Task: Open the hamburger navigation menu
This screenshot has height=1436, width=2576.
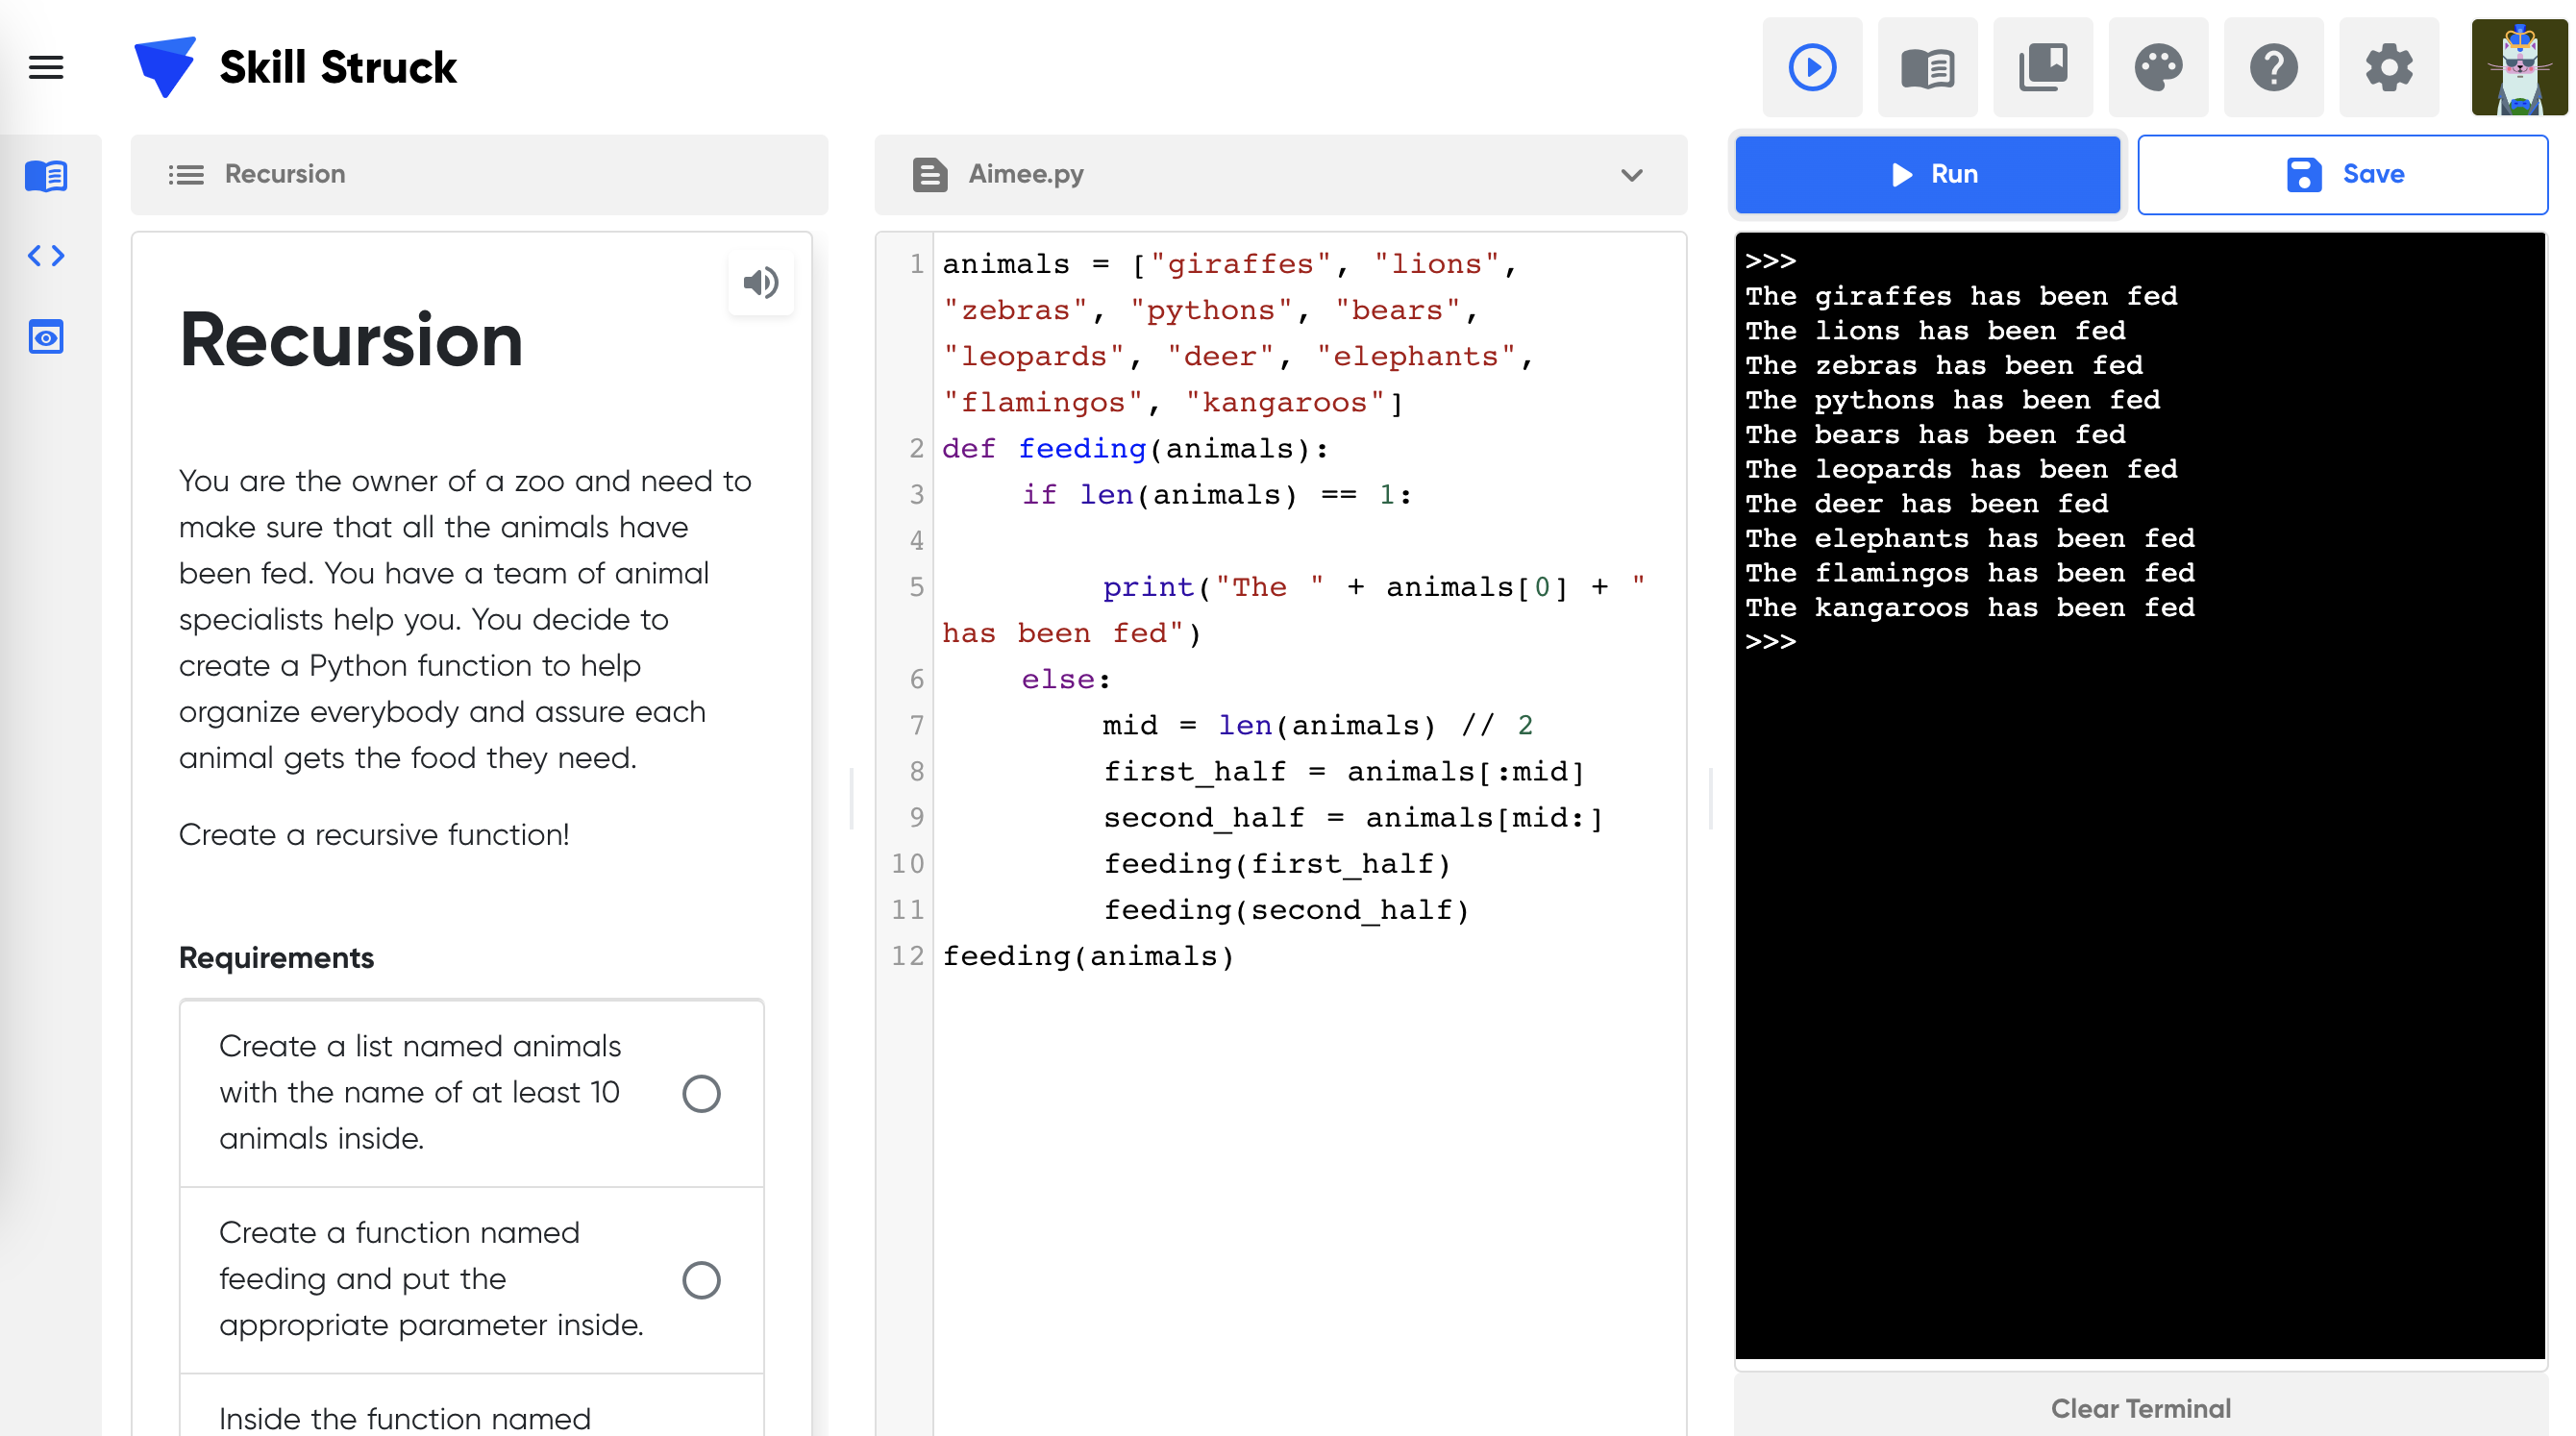Action: tap(46, 67)
